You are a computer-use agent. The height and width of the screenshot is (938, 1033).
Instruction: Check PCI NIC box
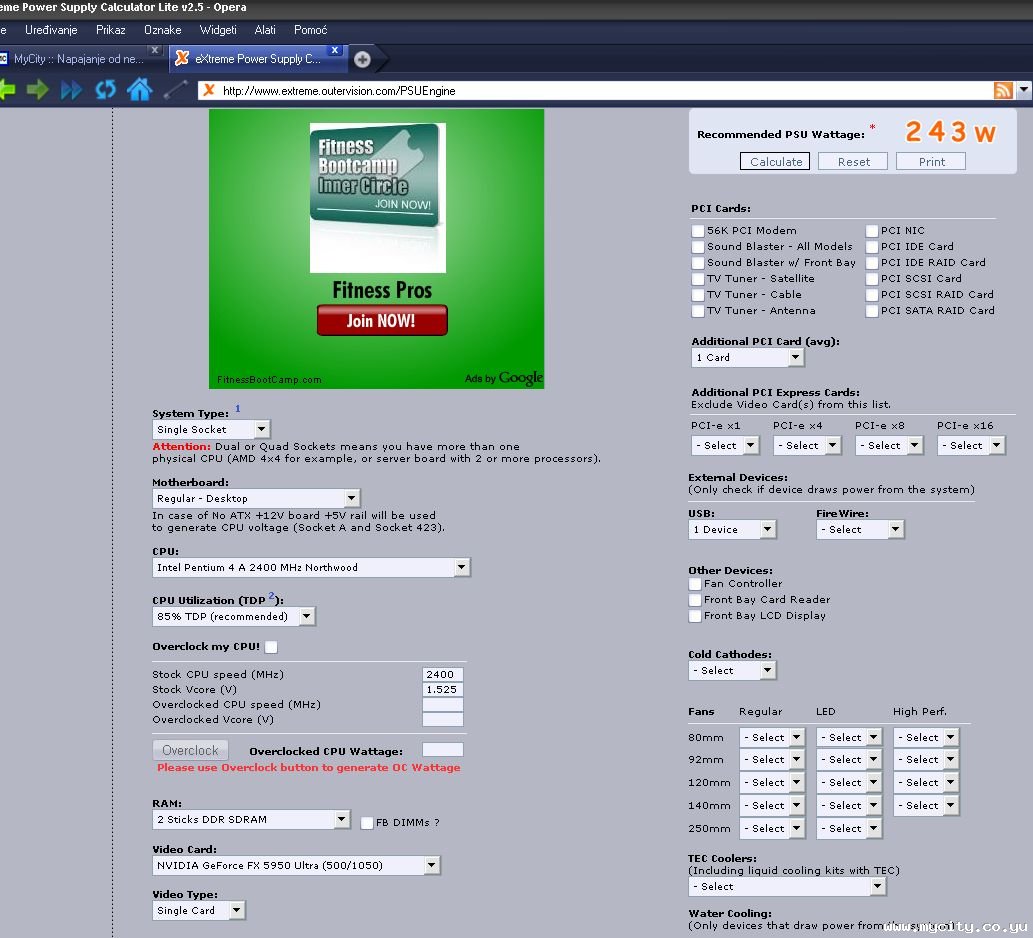pos(872,231)
